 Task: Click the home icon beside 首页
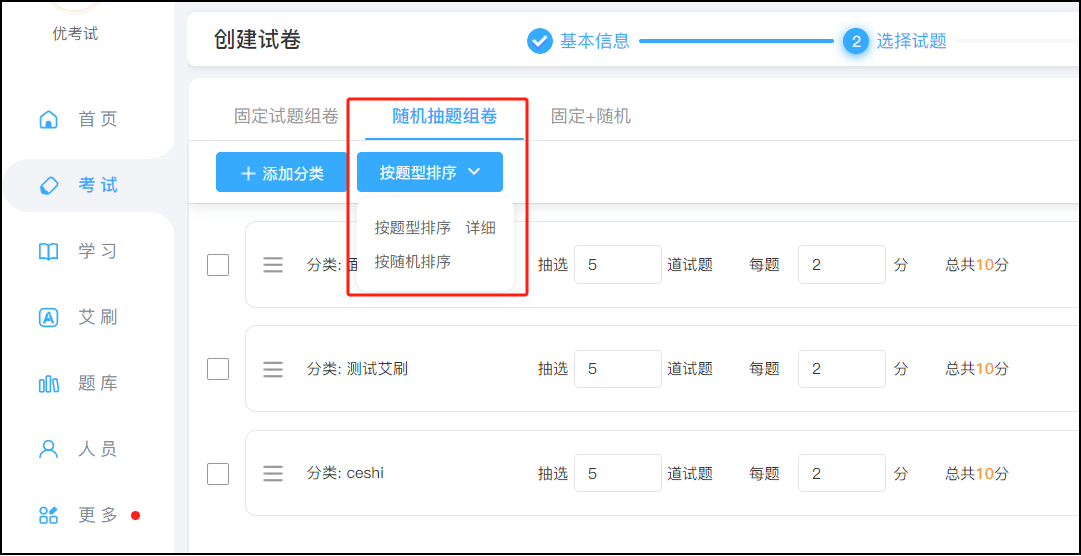click(48, 119)
